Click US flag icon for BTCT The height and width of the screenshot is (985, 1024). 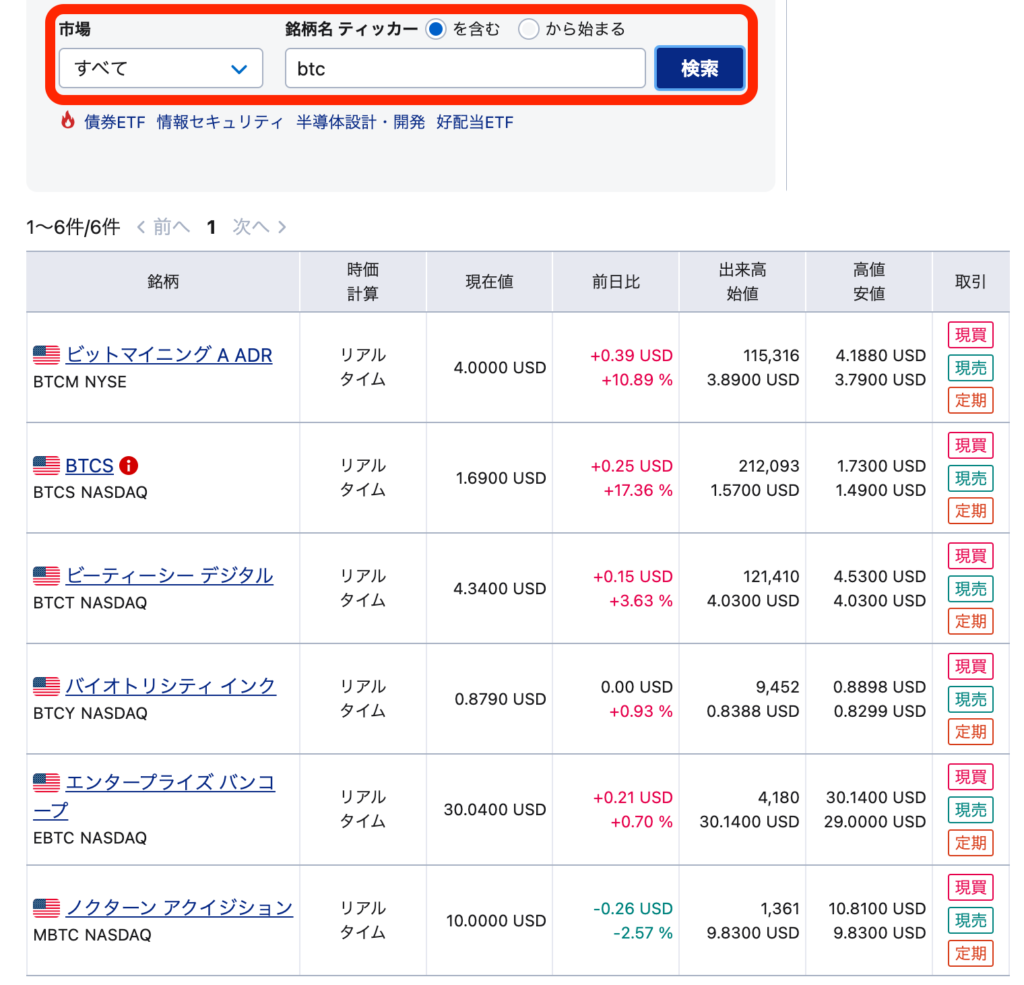pos(46,575)
